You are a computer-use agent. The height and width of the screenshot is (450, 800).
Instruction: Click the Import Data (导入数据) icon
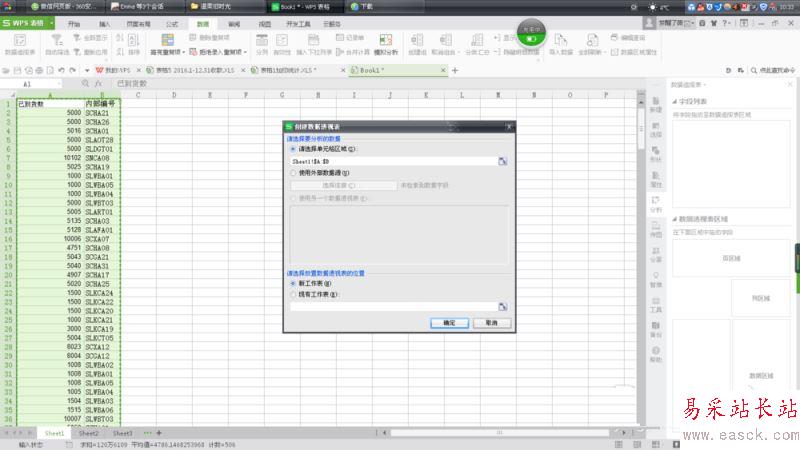click(560, 40)
